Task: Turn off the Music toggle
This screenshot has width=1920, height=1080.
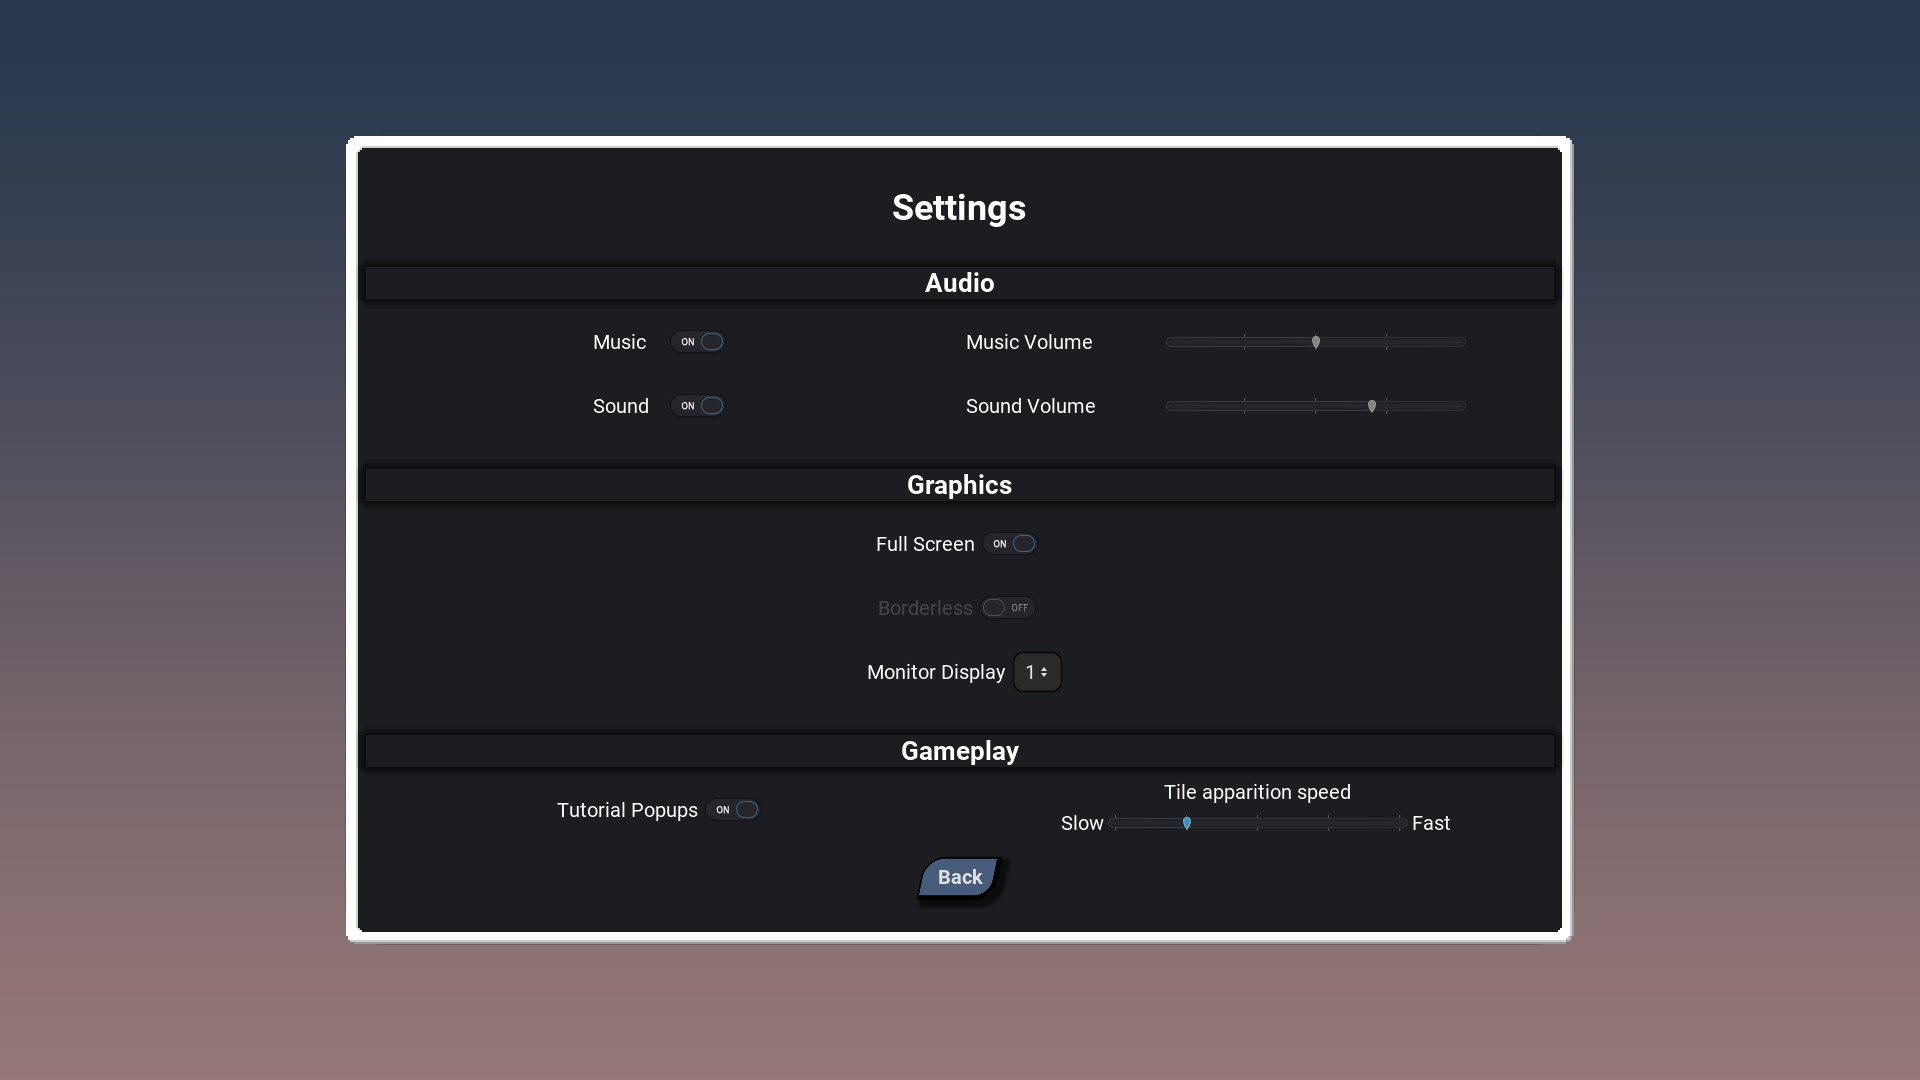Action: [x=698, y=341]
